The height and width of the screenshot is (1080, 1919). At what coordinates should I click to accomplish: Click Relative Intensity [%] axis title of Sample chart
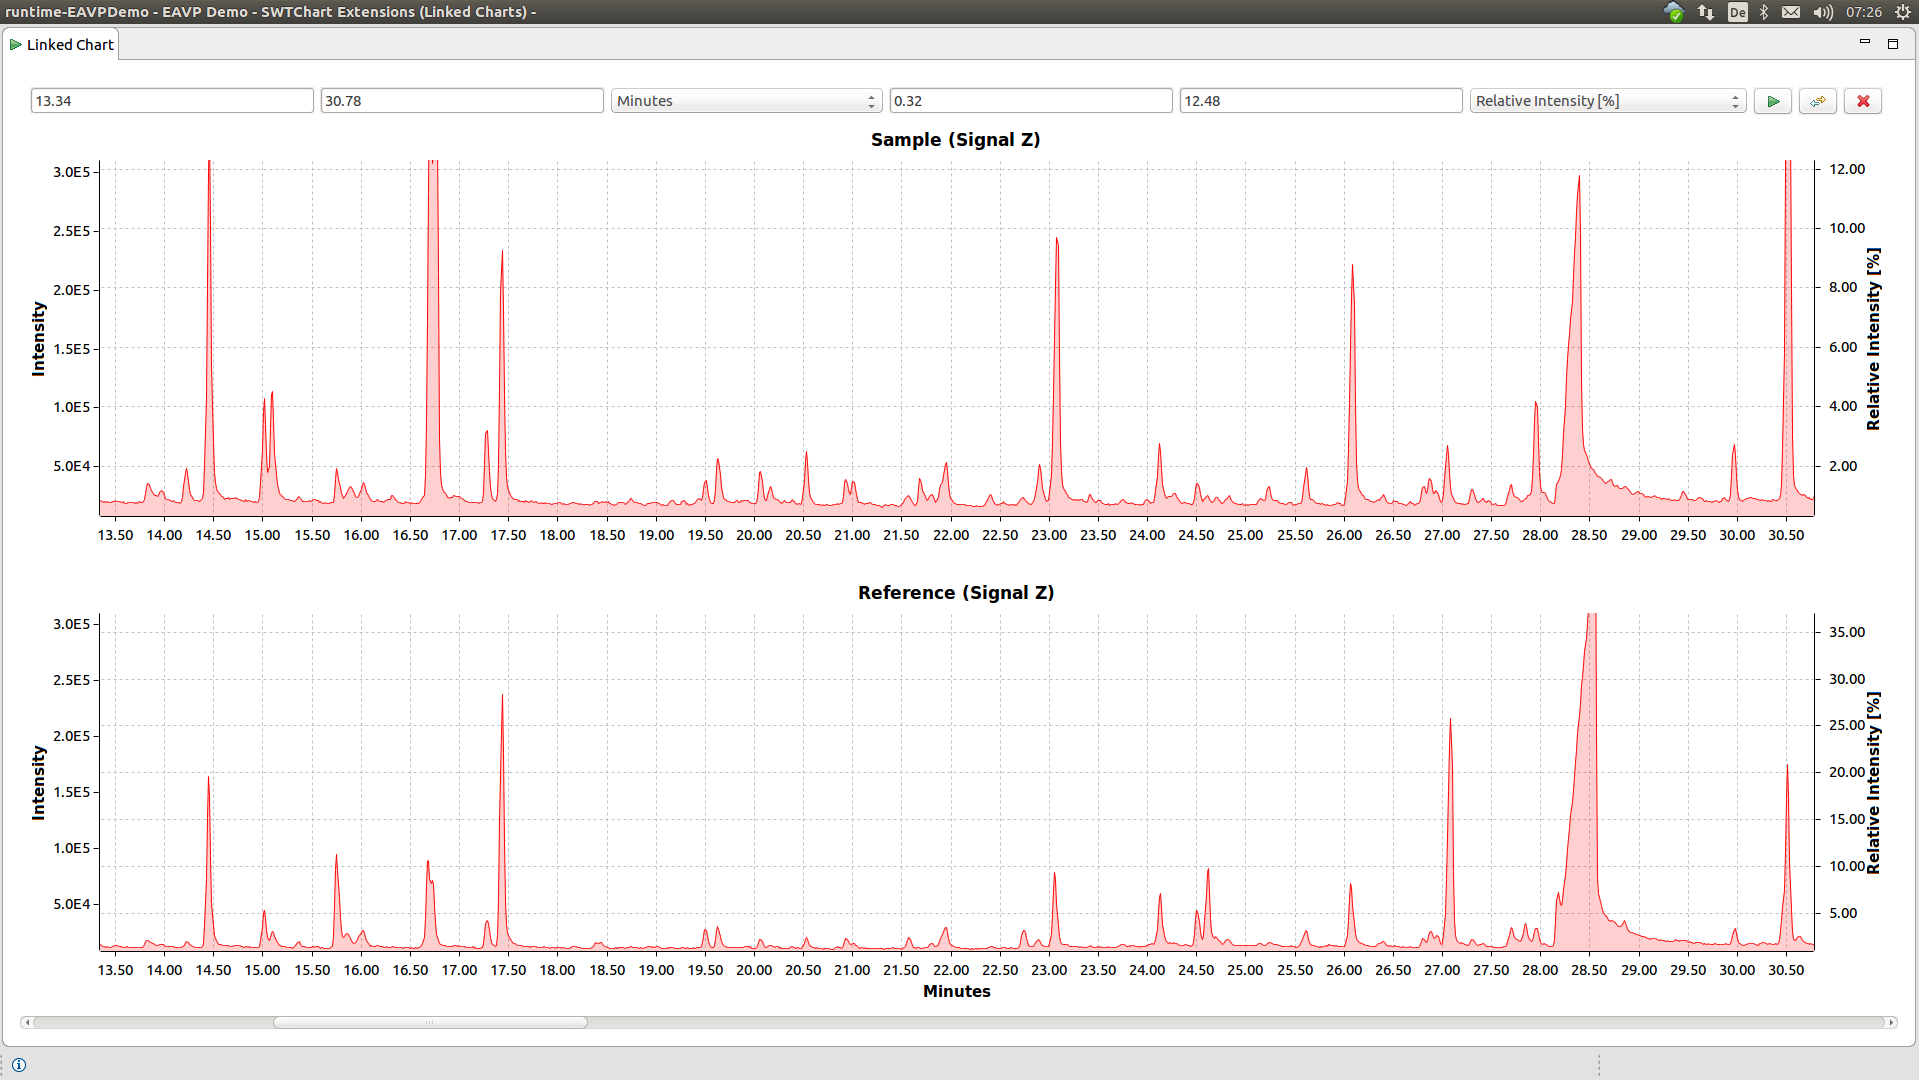(1873, 339)
